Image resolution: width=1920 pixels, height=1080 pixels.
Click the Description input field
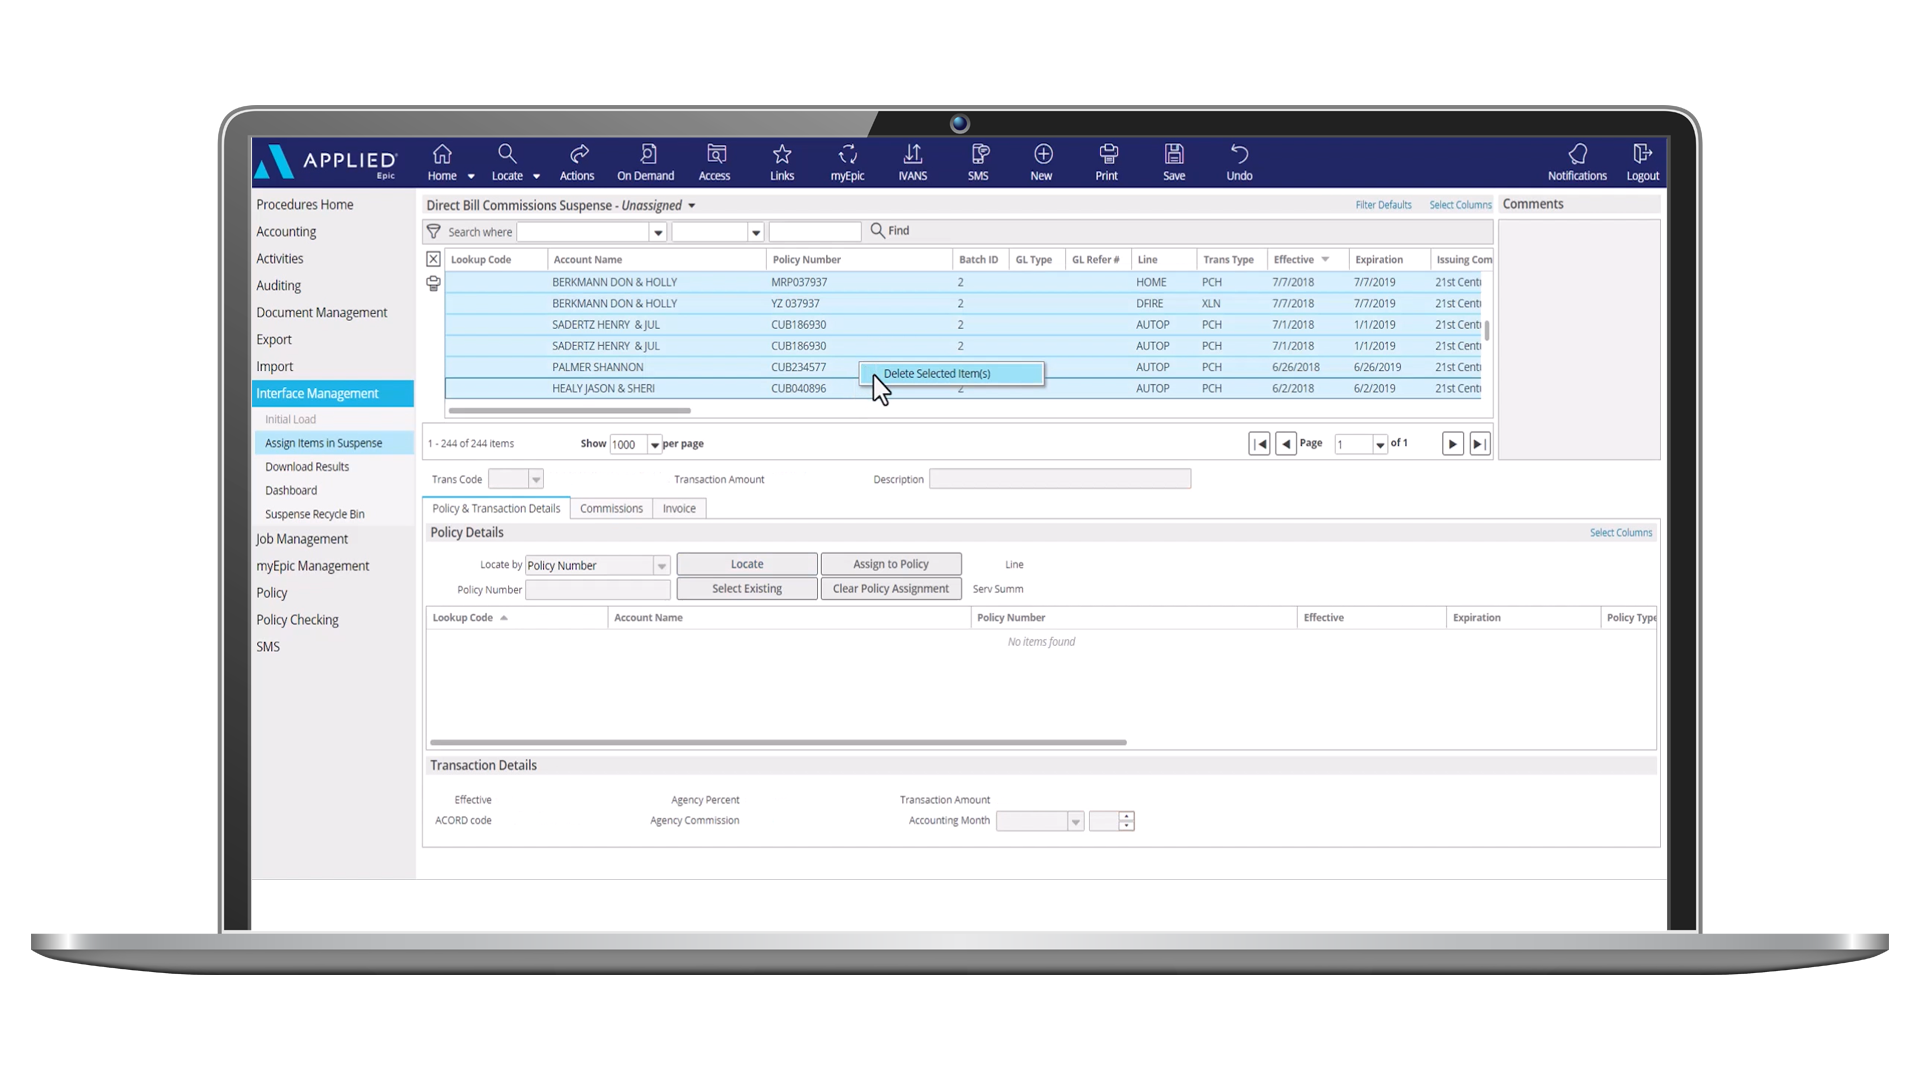pos(1060,480)
